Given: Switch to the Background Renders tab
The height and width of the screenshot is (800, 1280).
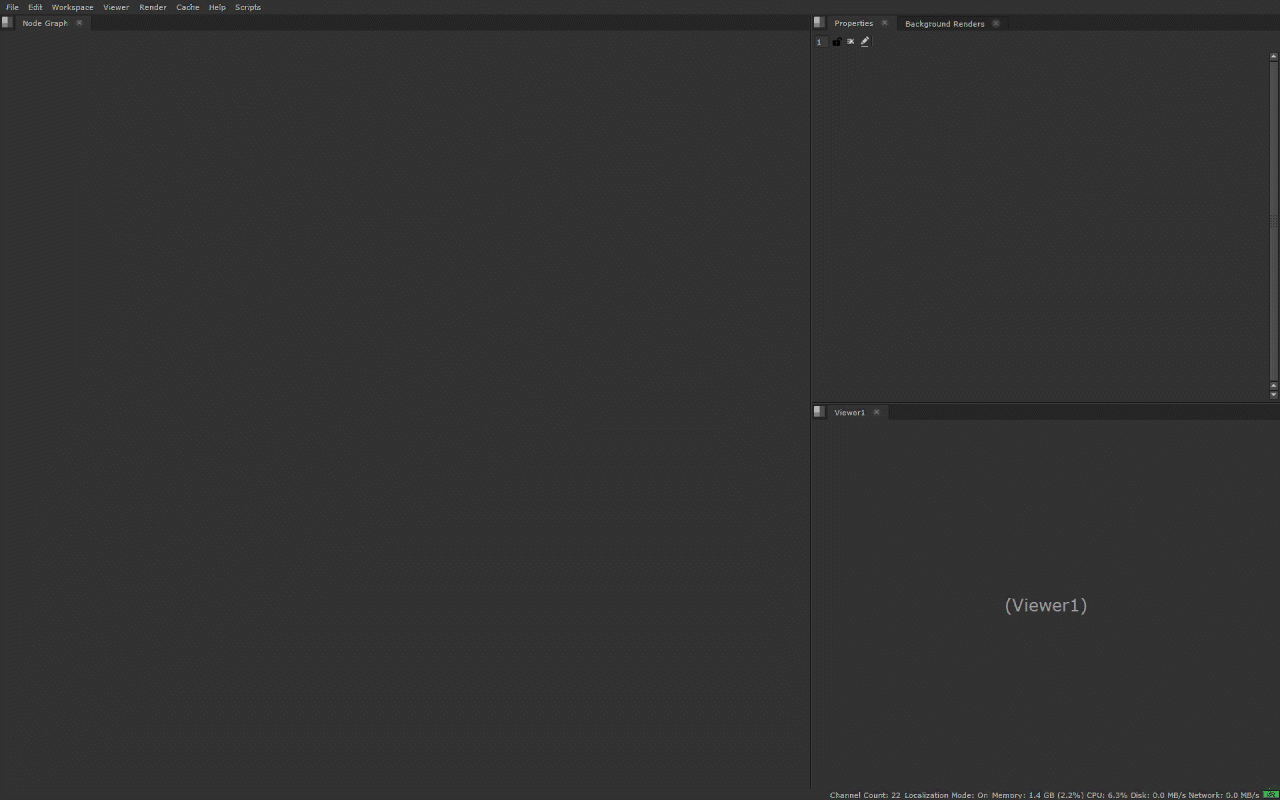Looking at the screenshot, I should tap(943, 23).
